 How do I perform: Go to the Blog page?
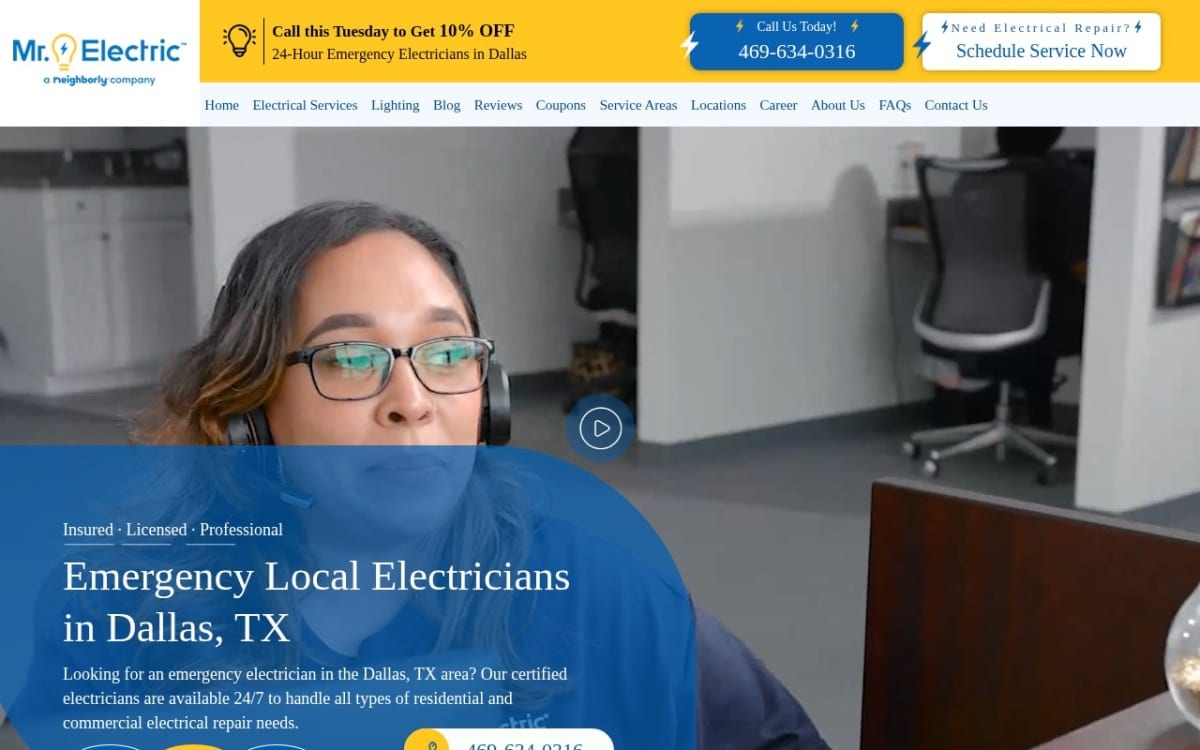[447, 105]
